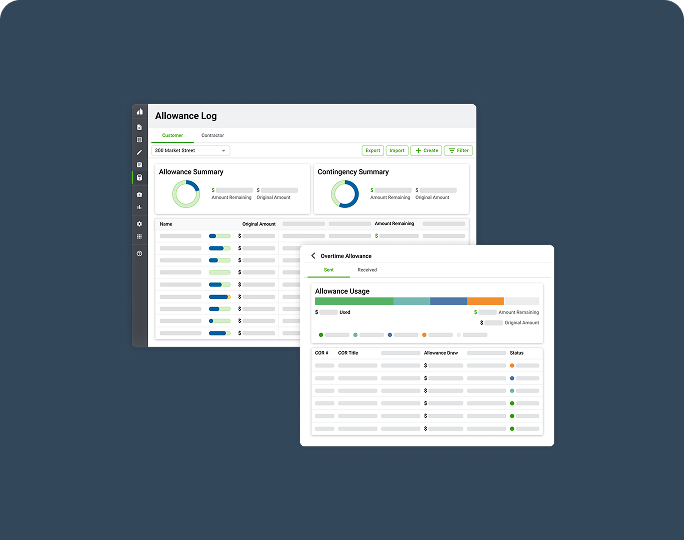The width and height of the screenshot is (684, 540).
Task: Select the Sent tab
Action: click(x=328, y=270)
